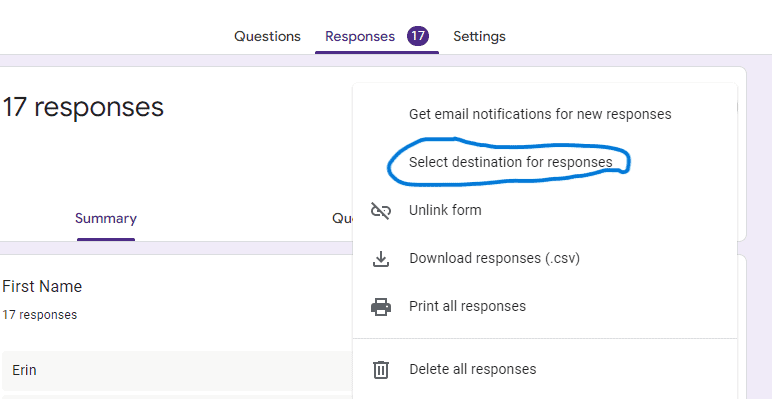Click the purple 17 response count badge
772x399 pixels.
pyautogui.click(x=418, y=36)
